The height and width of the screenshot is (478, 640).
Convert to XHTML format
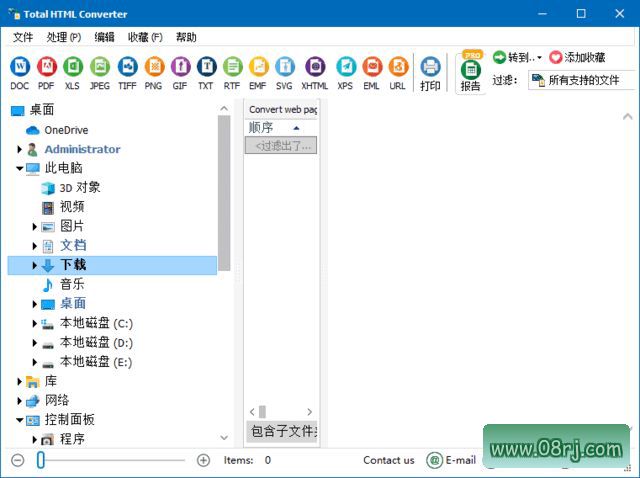315,73
